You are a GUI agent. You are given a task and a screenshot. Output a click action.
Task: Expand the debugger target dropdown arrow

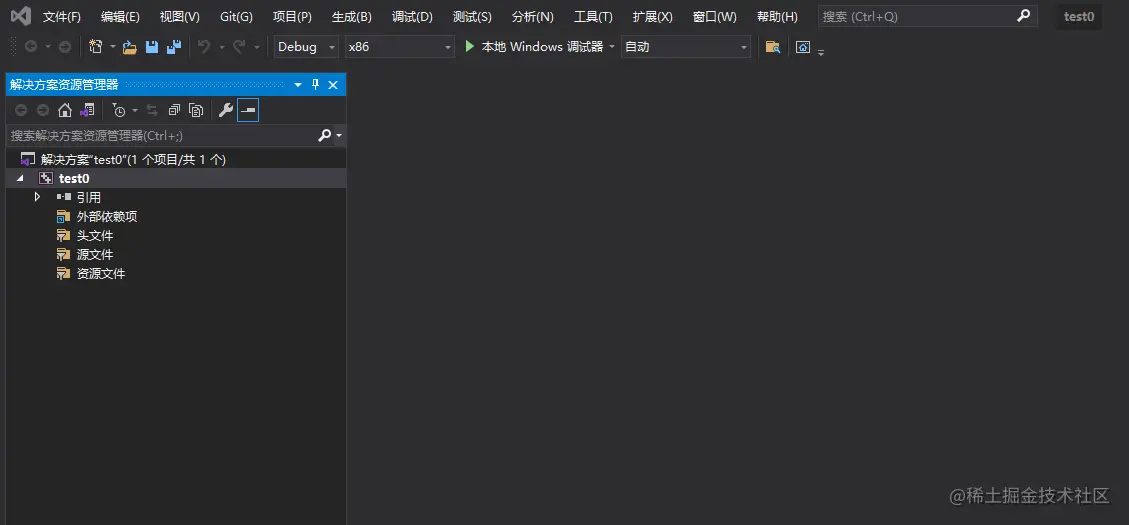click(612, 47)
